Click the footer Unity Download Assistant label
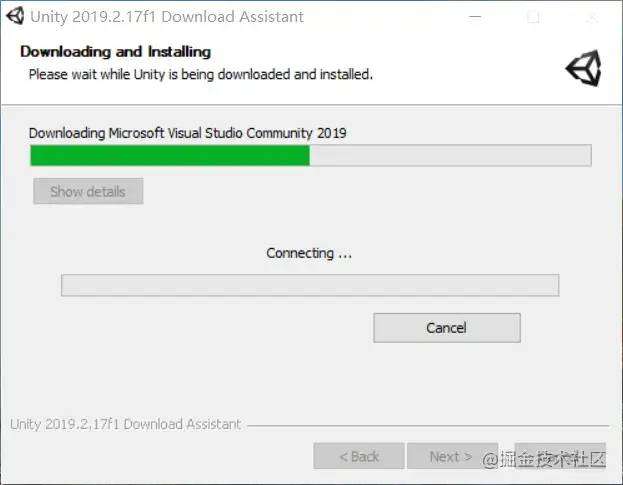 pyautogui.click(x=126, y=424)
